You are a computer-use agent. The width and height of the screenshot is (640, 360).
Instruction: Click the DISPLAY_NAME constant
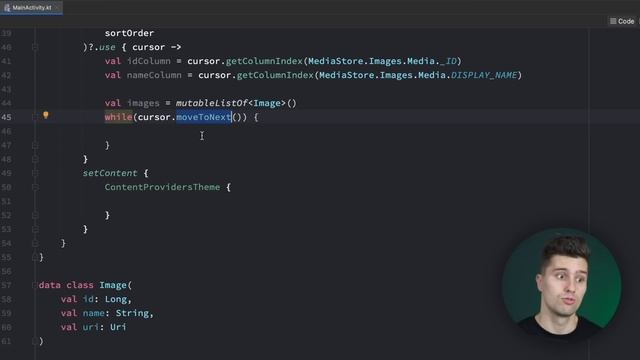pos(484,75)
